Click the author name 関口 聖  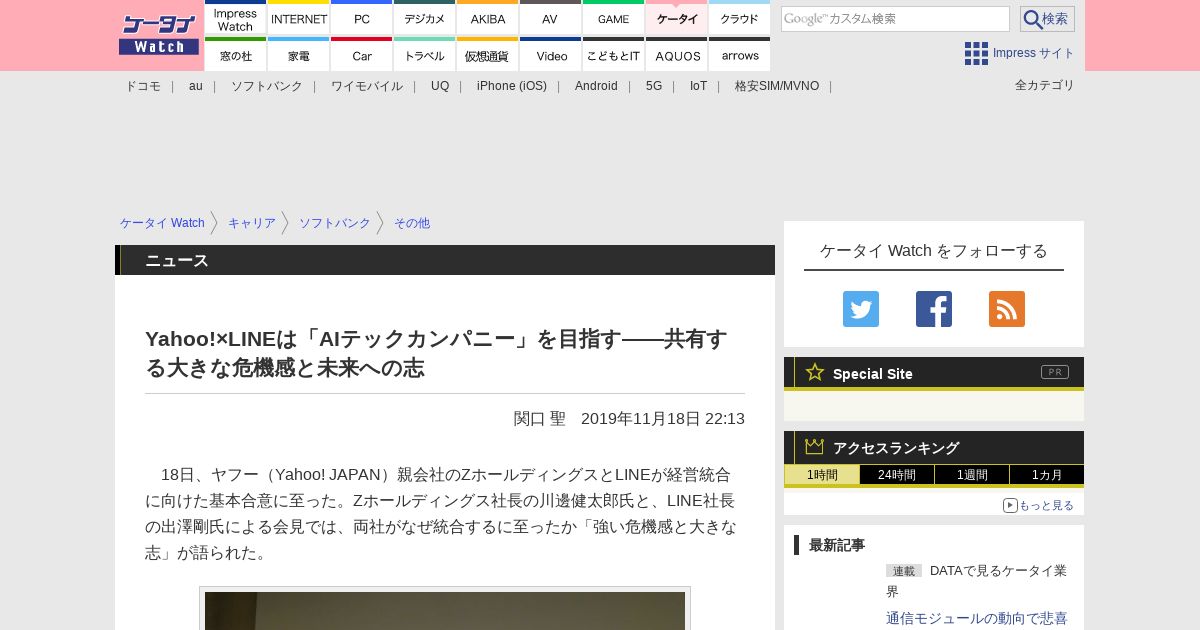[540, 418]
